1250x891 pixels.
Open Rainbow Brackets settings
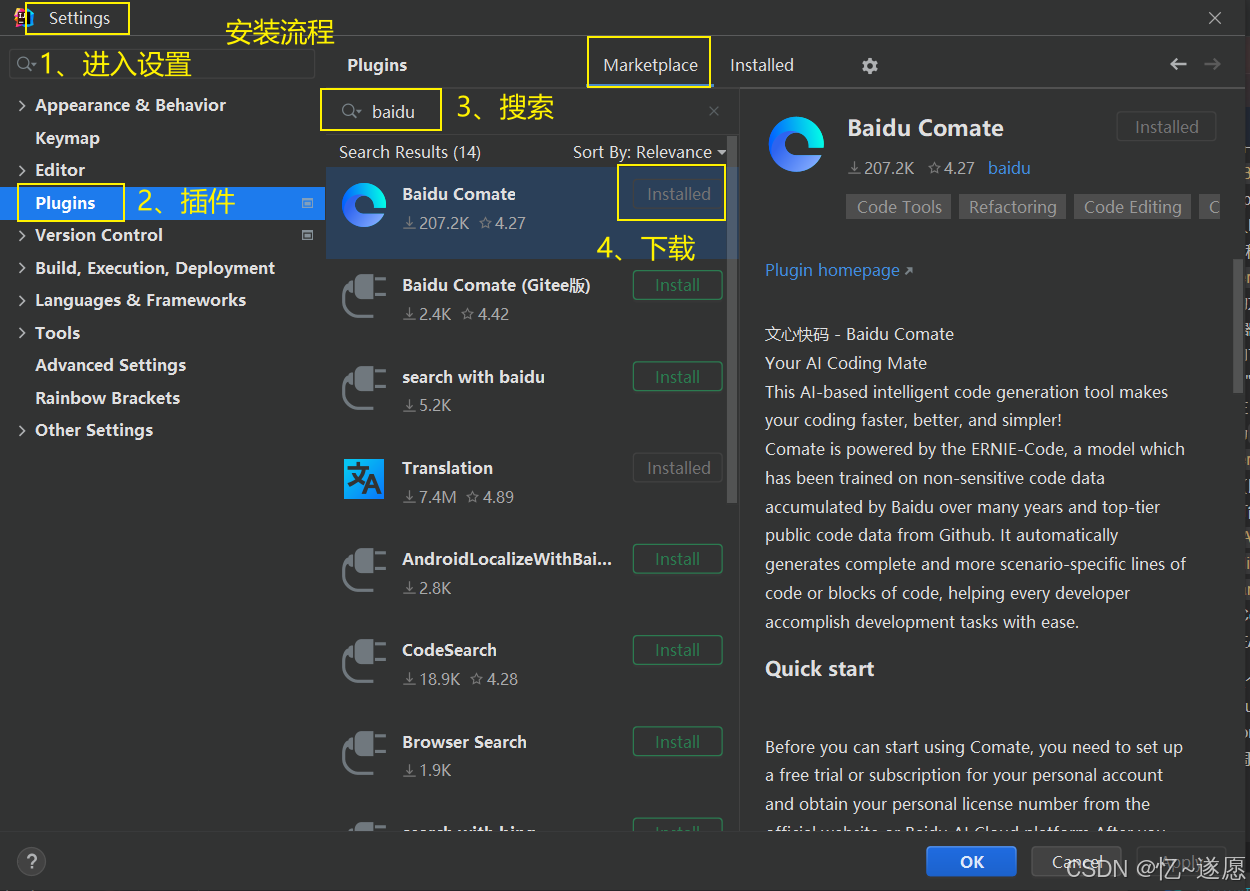pos(107,398)
